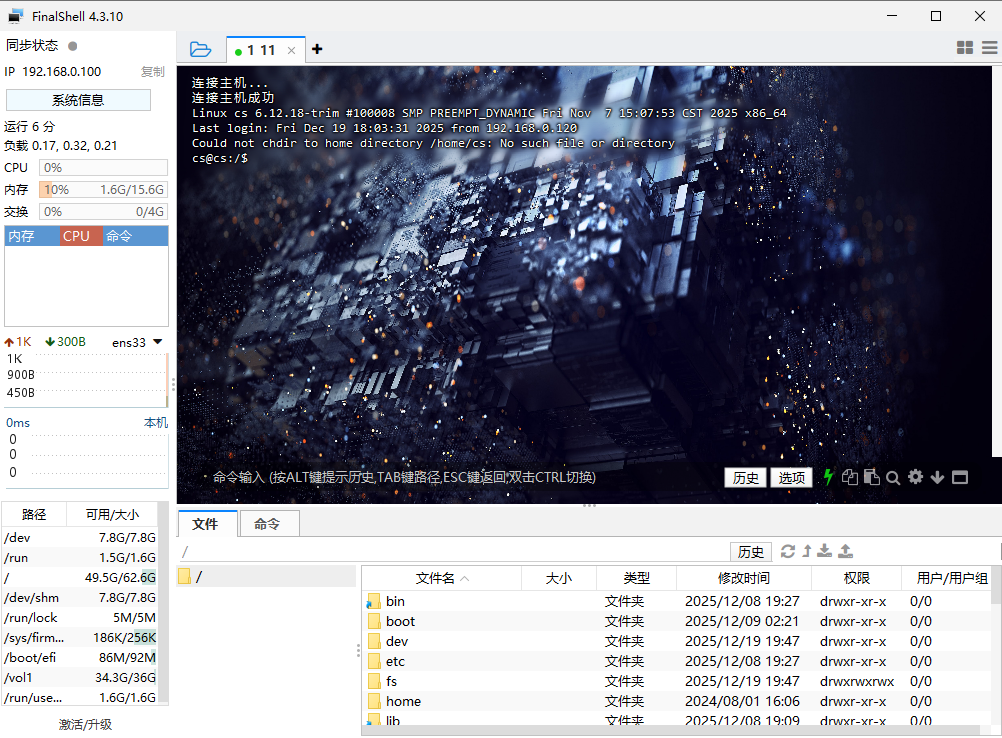Open the connection manager folder icon
Image resolution: width=1002 pixels, height=738 pixels.
[x=200, y=49]
